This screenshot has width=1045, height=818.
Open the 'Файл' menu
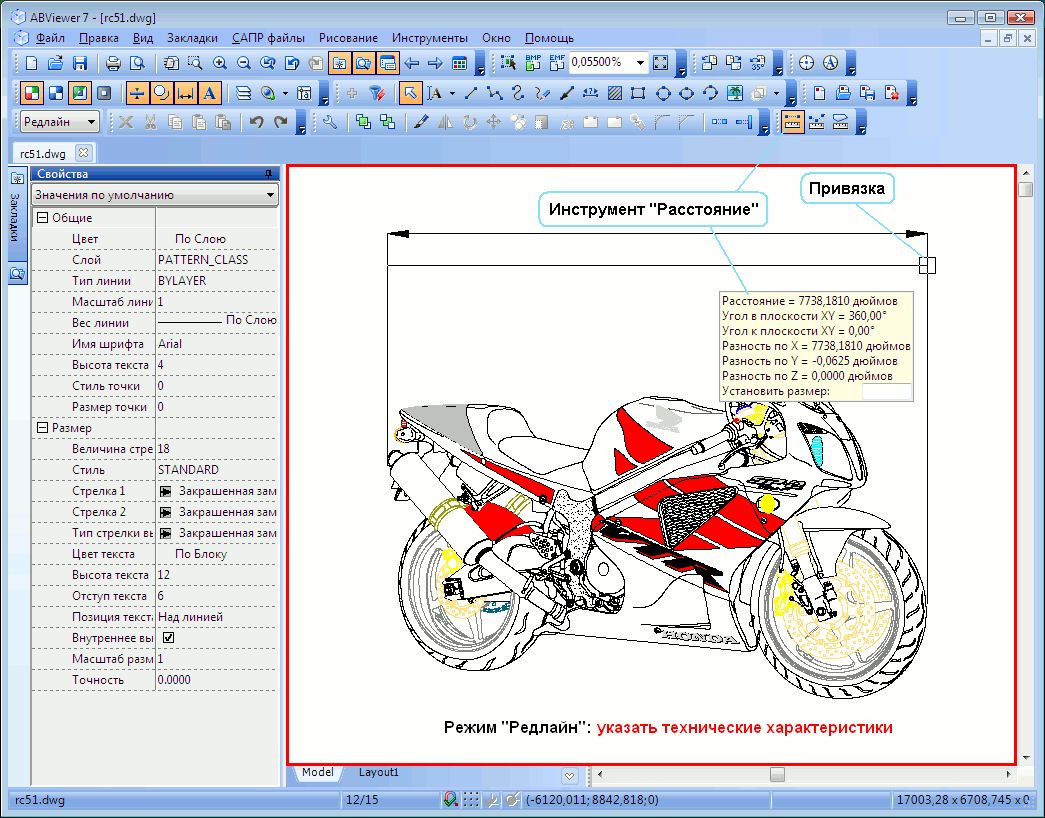point(50,38)
